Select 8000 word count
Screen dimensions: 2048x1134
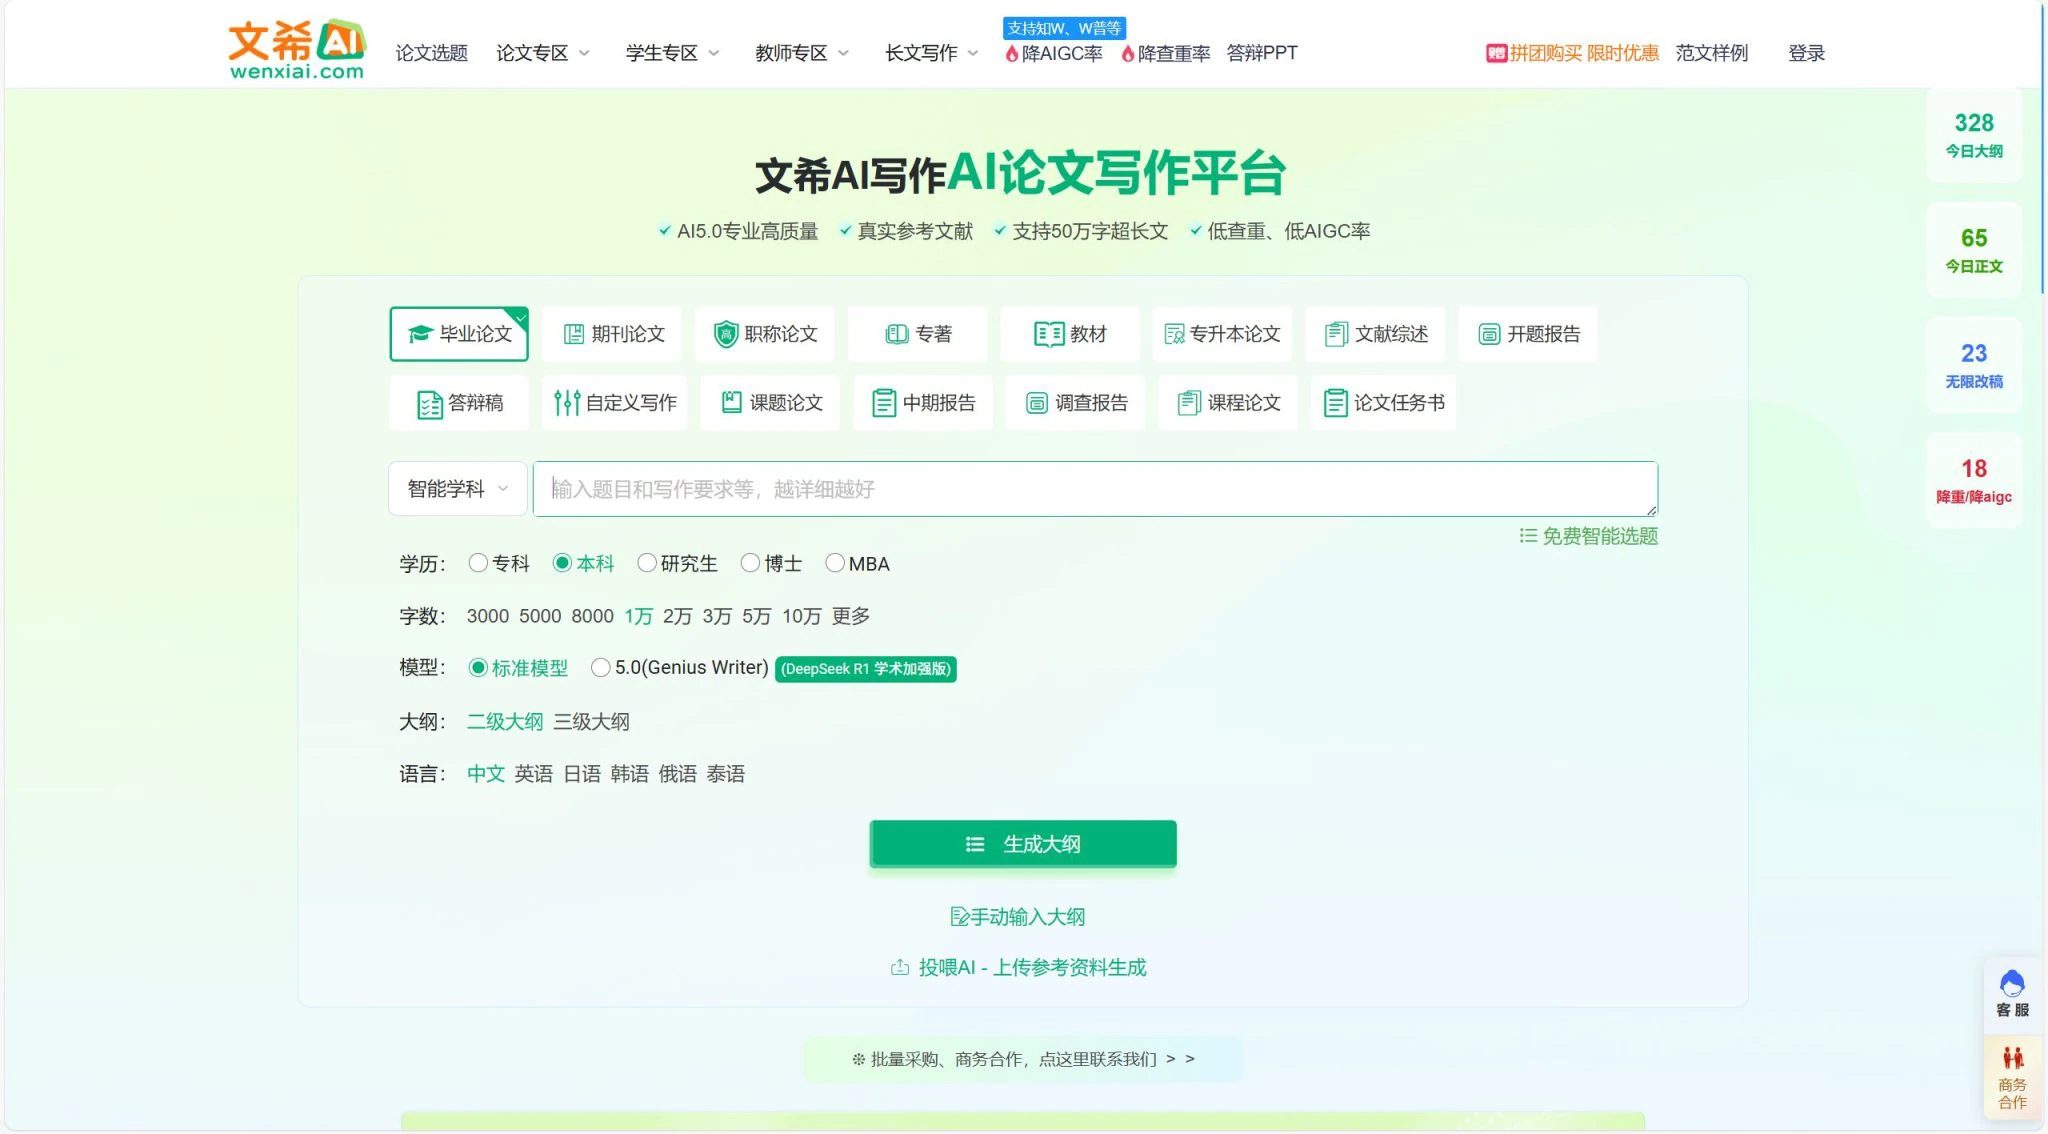click(592, 616)
